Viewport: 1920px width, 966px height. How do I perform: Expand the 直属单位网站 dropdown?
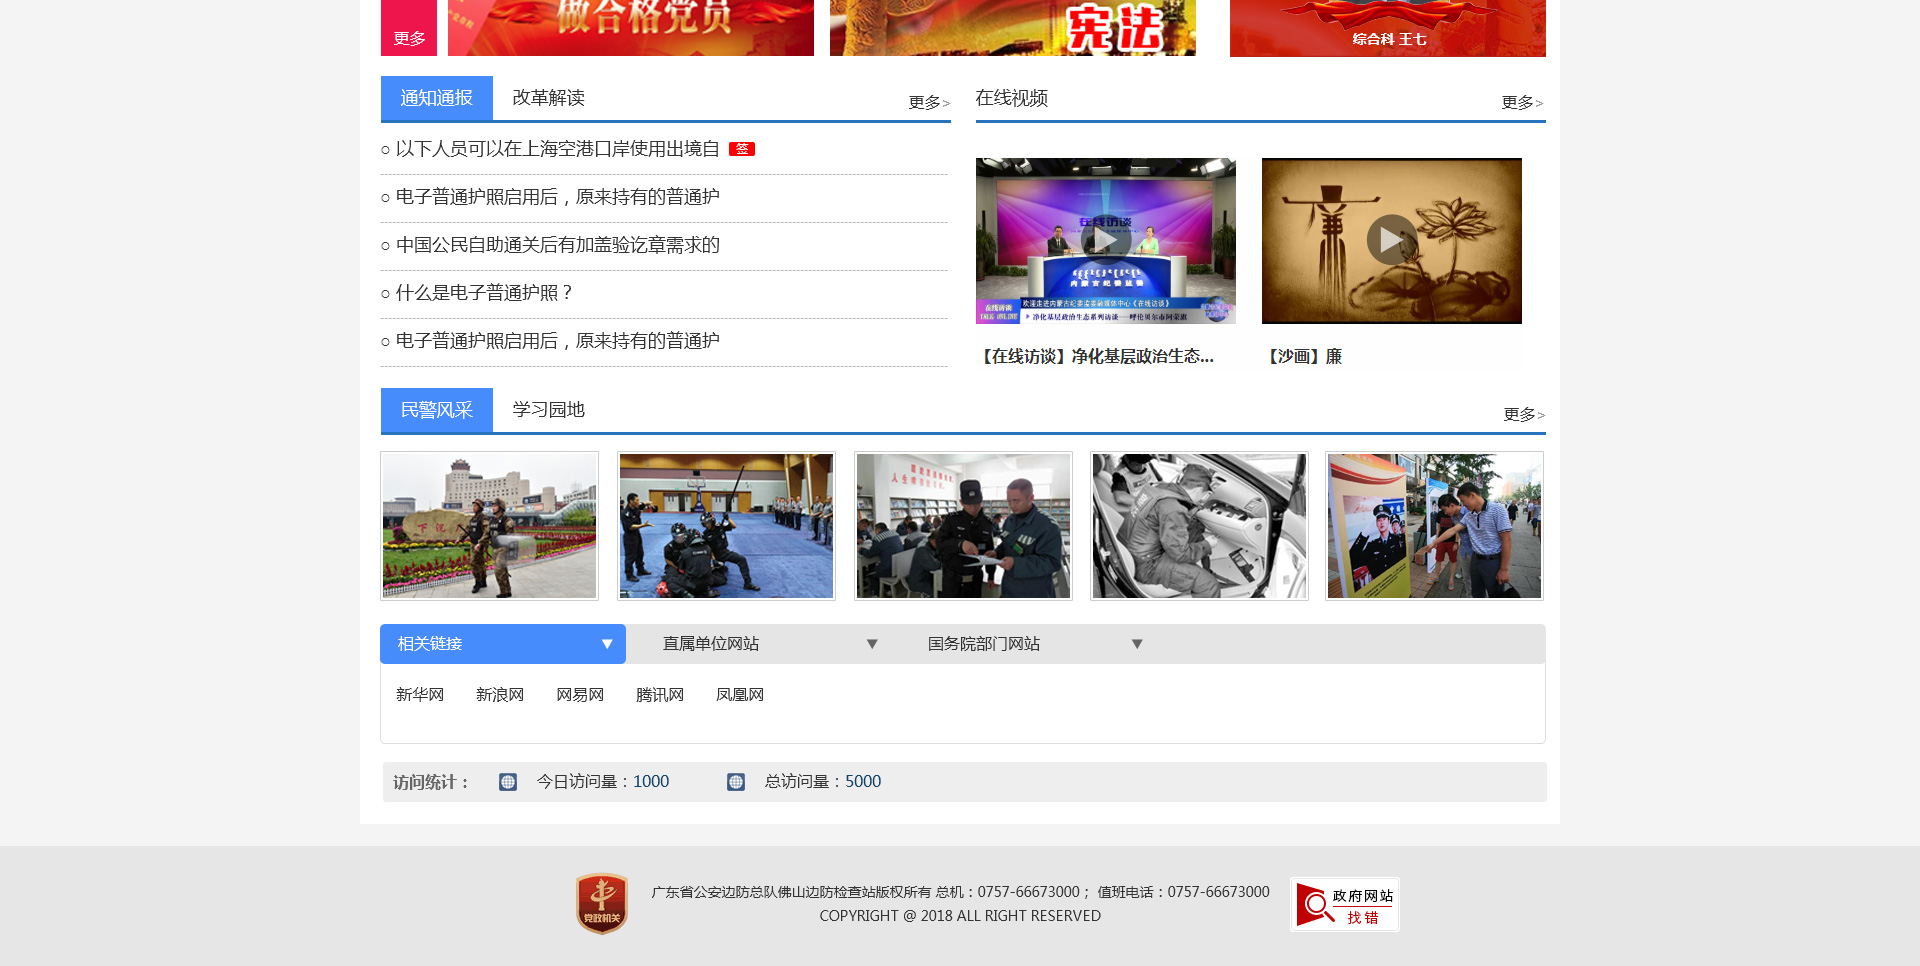coord(871,644)
